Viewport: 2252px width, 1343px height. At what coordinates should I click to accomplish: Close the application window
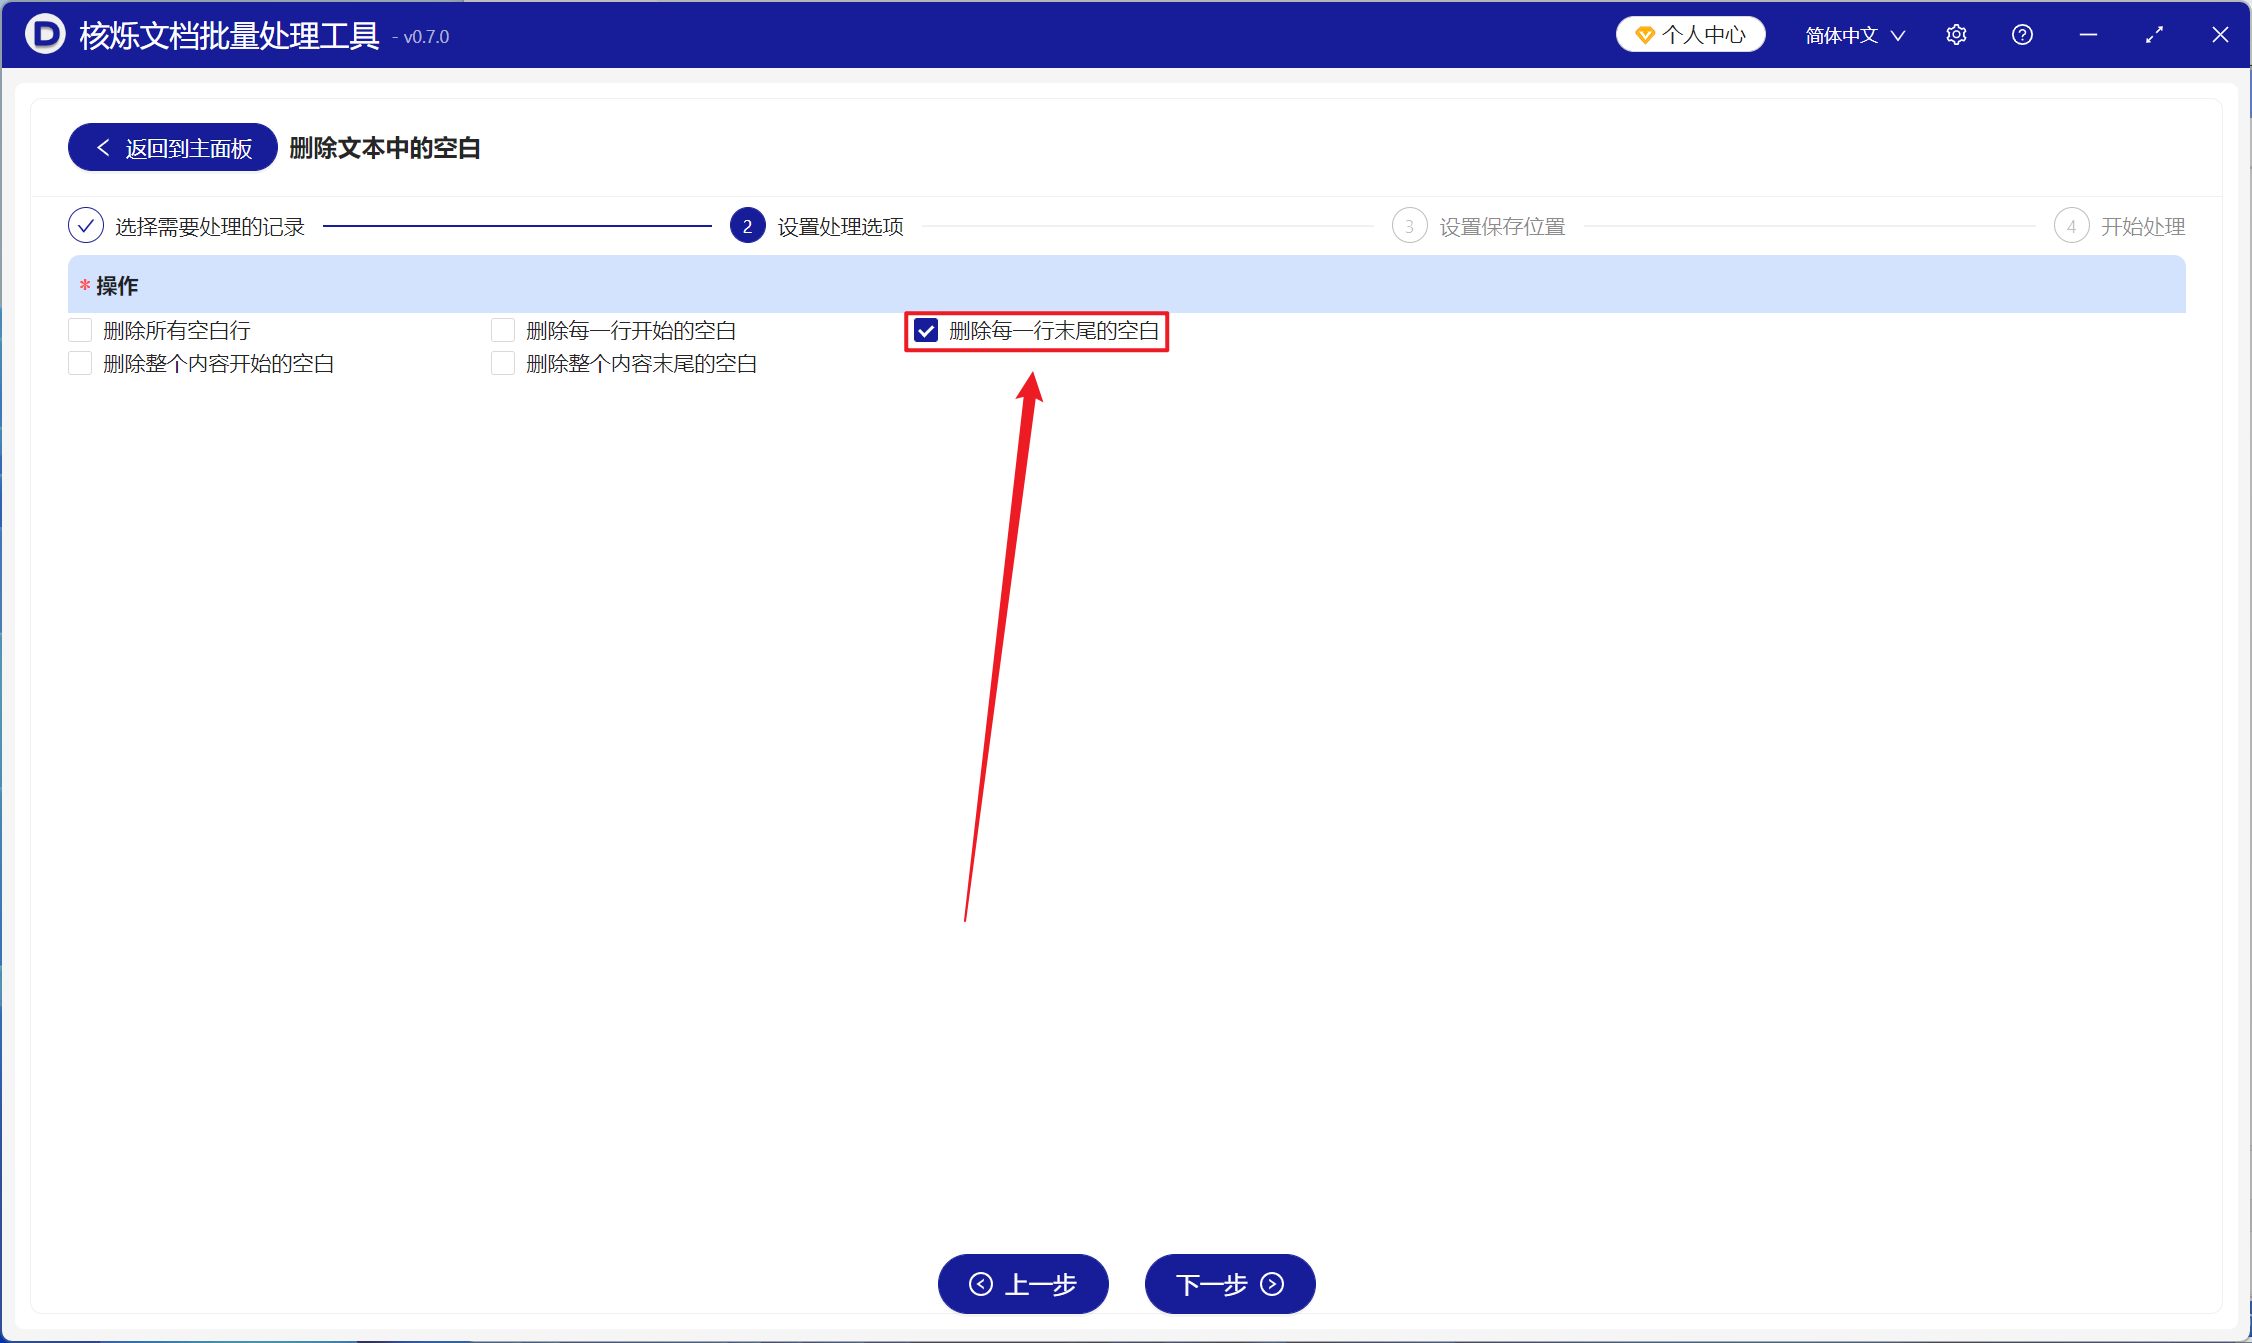pos(2220,35)
